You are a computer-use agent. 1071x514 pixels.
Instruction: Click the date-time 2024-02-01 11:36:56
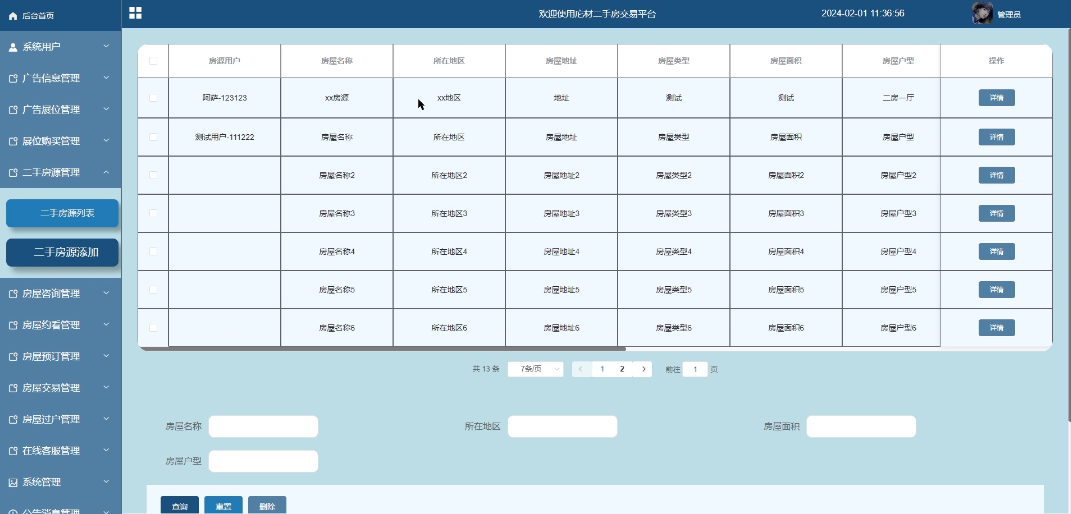pos(863,14)
